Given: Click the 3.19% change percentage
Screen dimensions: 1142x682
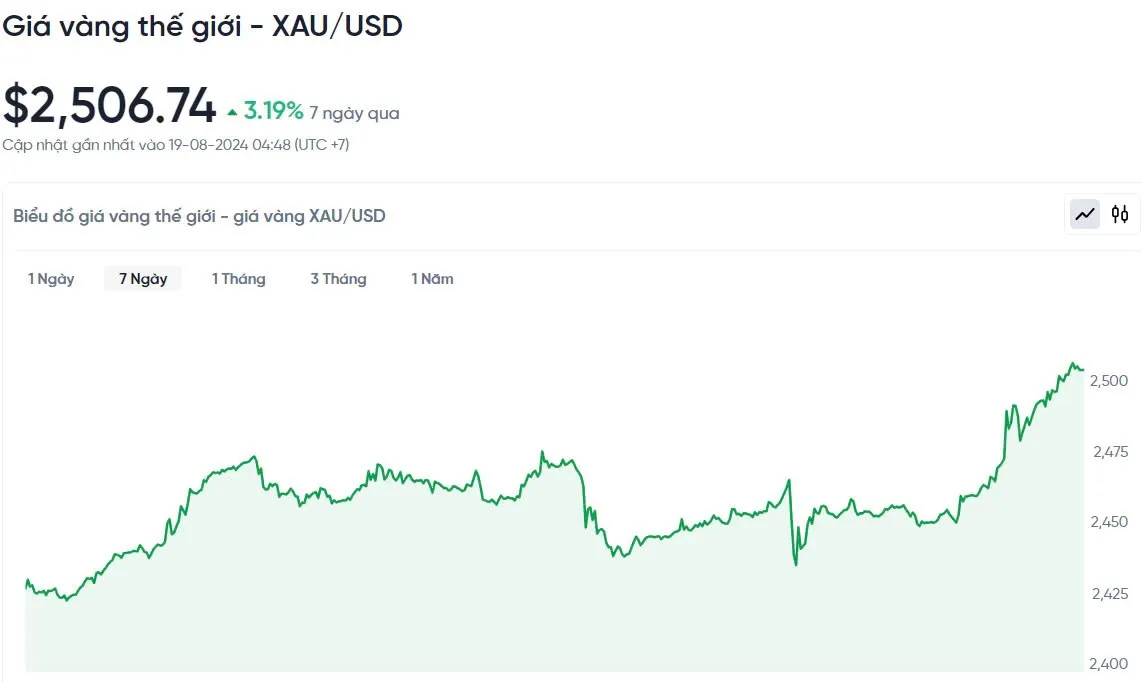Looking at the screenshot, I should (x=273, y=111).
